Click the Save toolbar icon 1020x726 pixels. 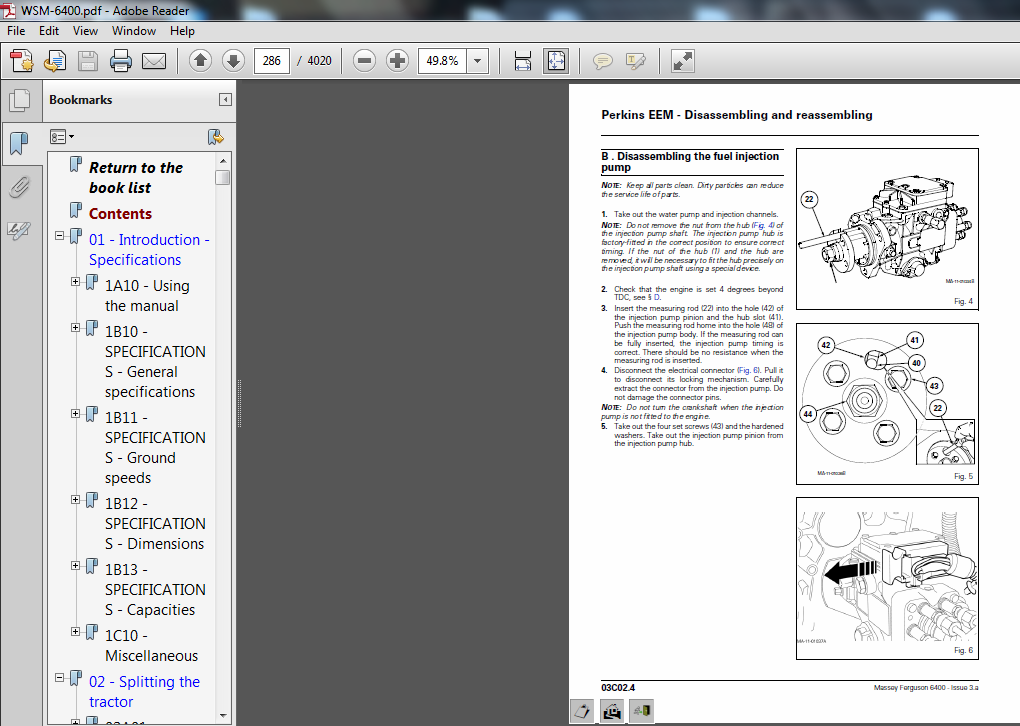coord(88,61)
